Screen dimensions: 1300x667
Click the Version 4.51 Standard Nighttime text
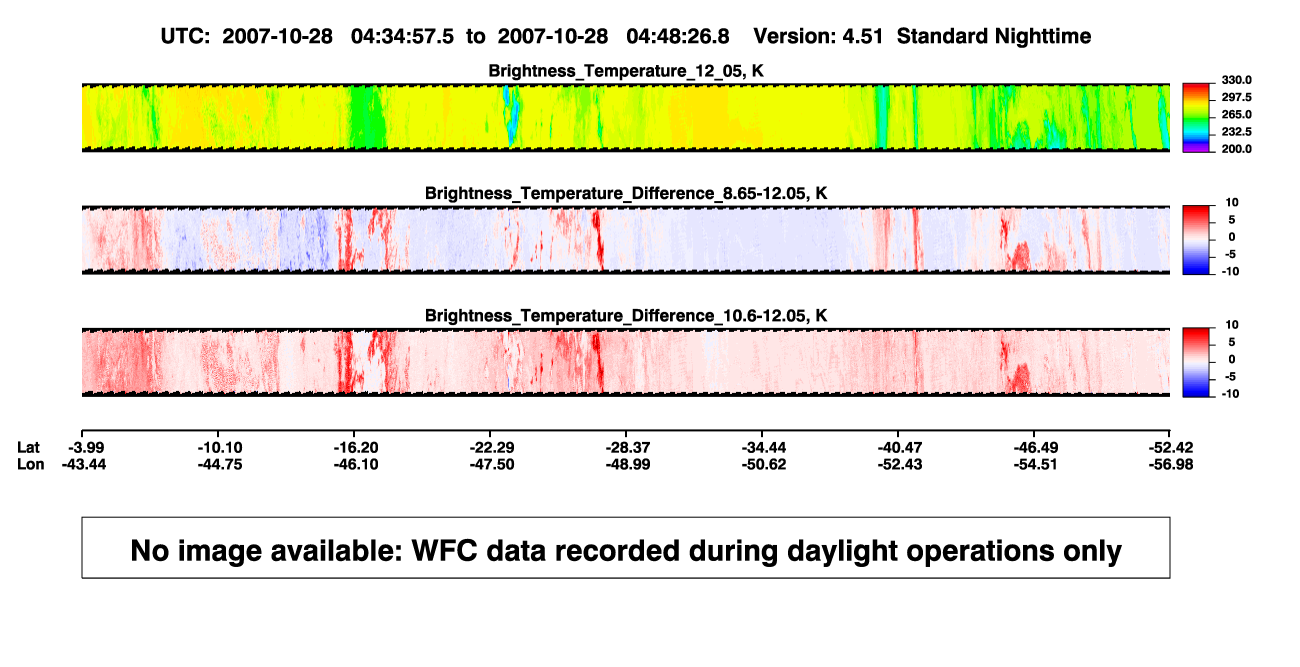[922, 36]
